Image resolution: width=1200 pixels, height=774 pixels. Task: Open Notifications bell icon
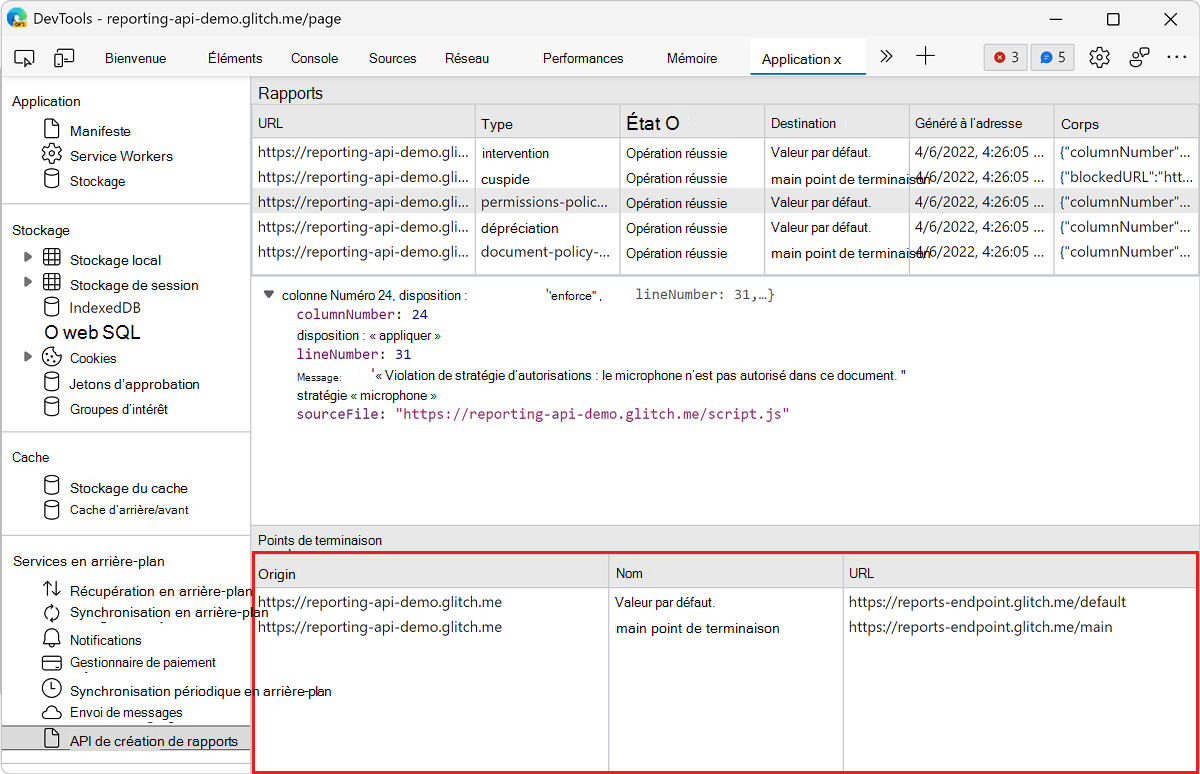tap(52, 639)
